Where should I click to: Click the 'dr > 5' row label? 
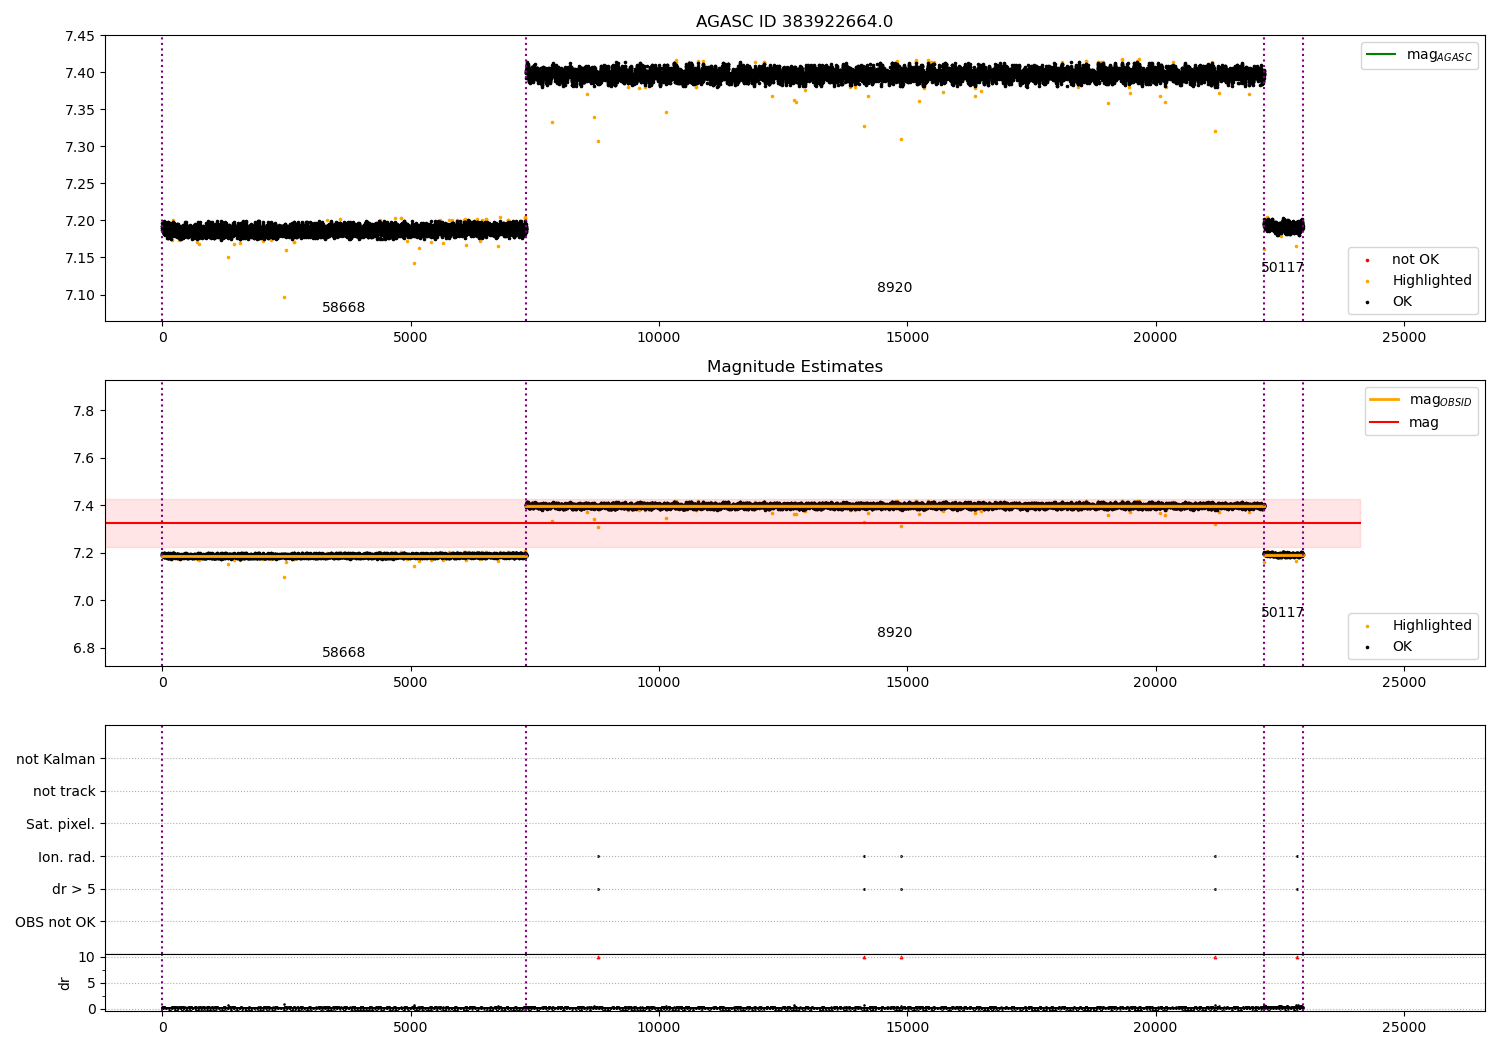[x=74, y=890]
